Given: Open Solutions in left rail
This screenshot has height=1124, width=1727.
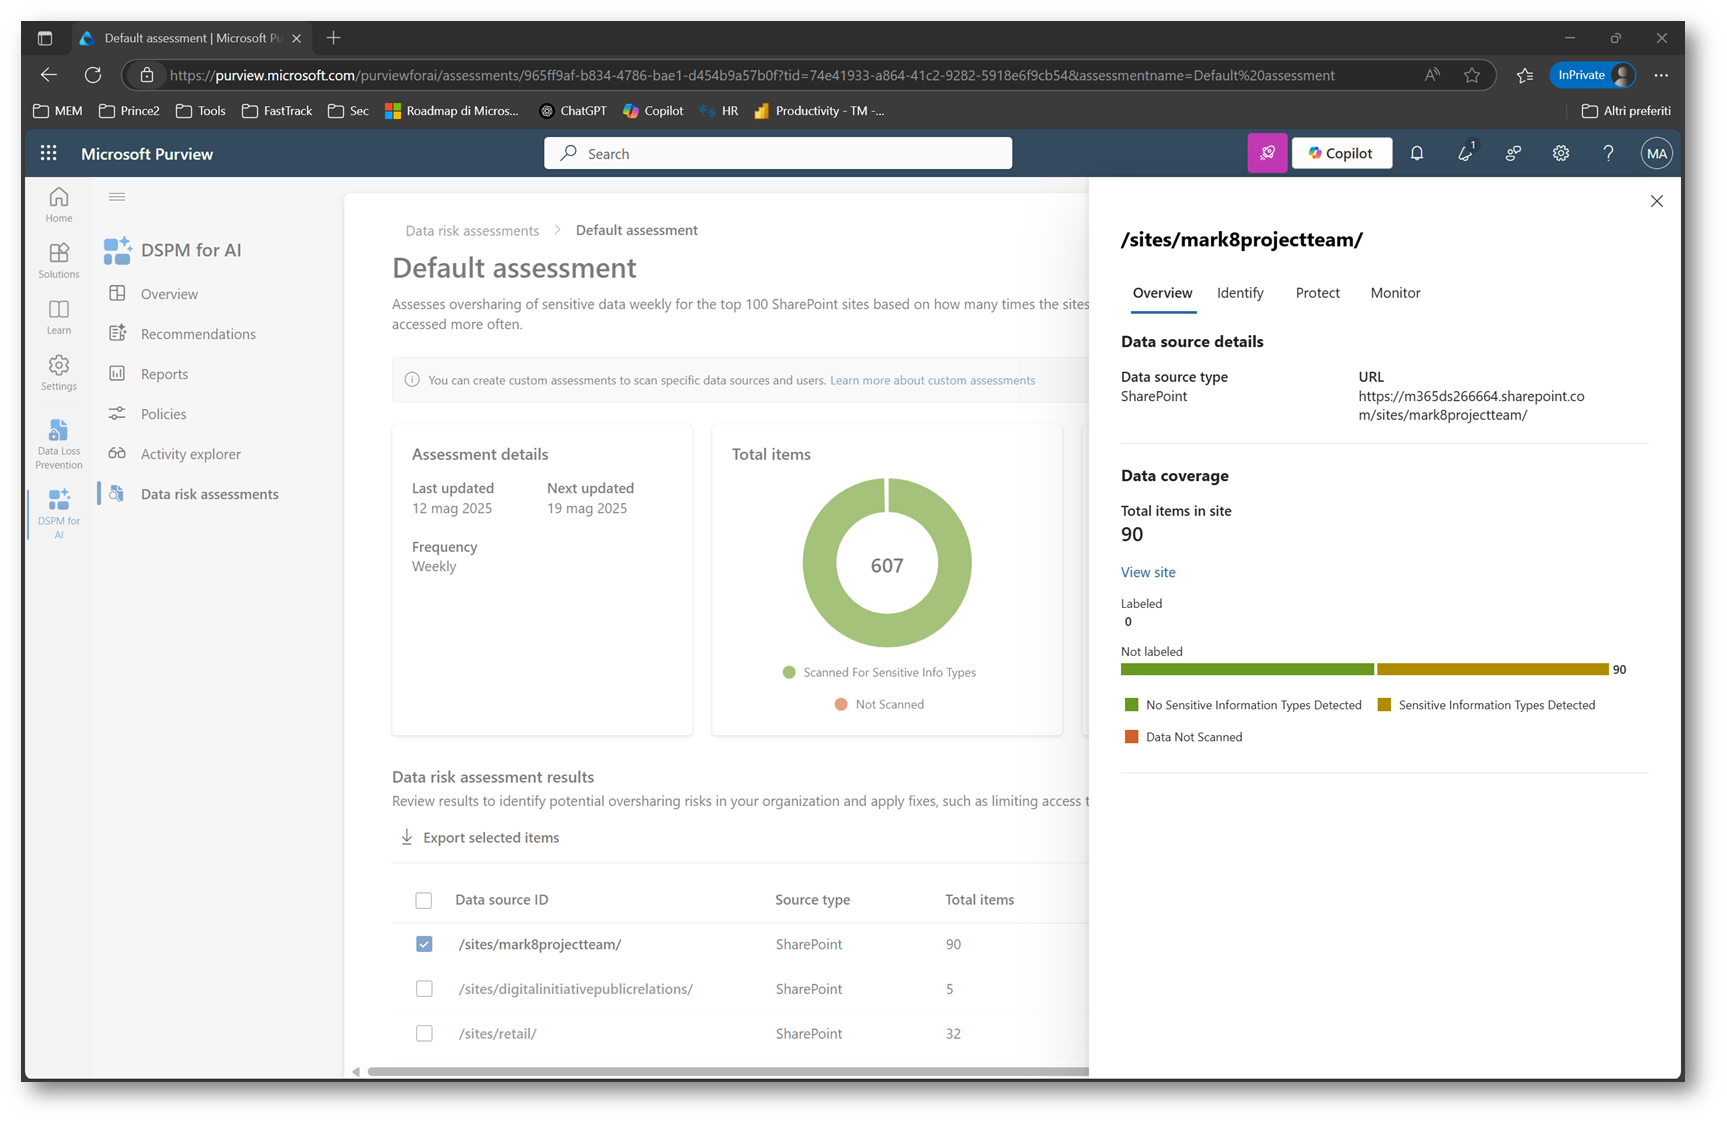Looking at the screenshot, I should pyautogui.click(x=59, y=260).
